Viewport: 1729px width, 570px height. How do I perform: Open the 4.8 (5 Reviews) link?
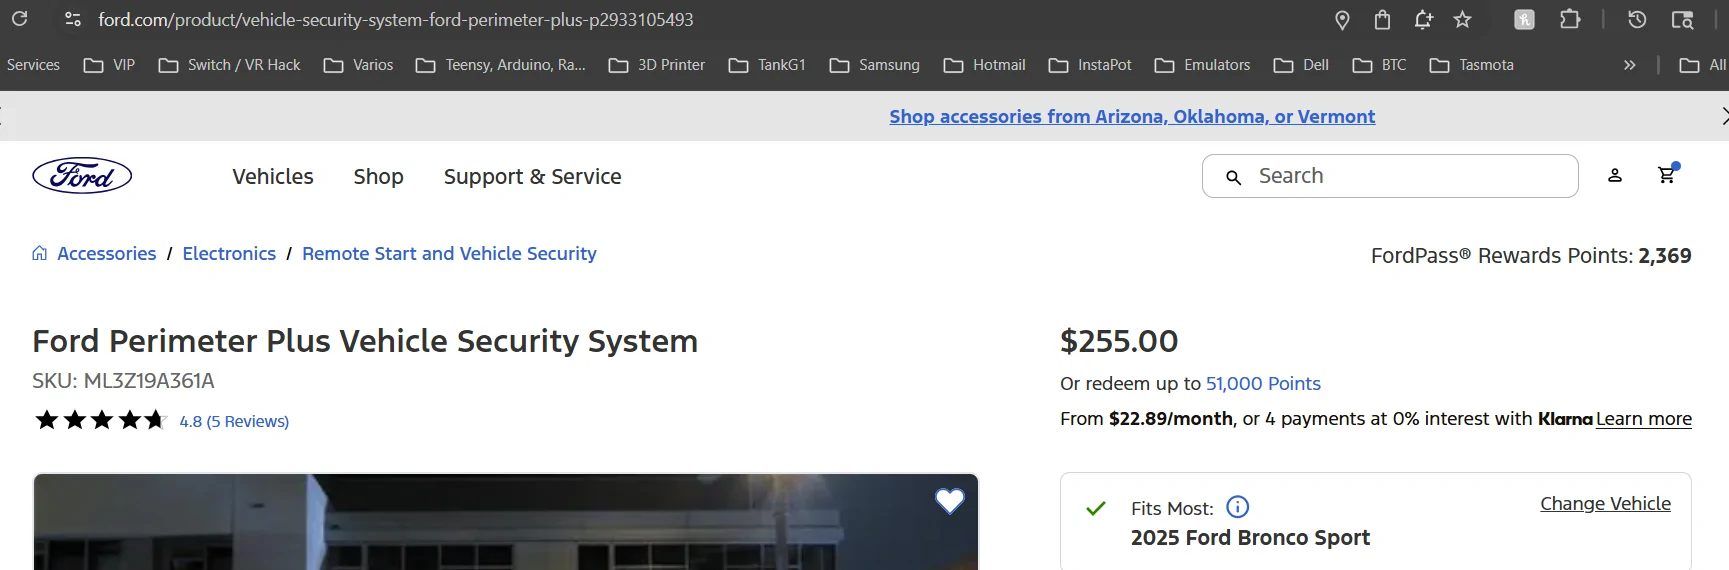[x=234, y=421]
